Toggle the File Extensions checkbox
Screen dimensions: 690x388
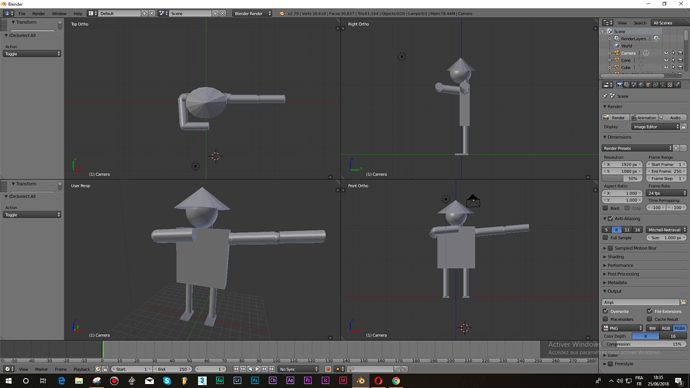point(650,311)
